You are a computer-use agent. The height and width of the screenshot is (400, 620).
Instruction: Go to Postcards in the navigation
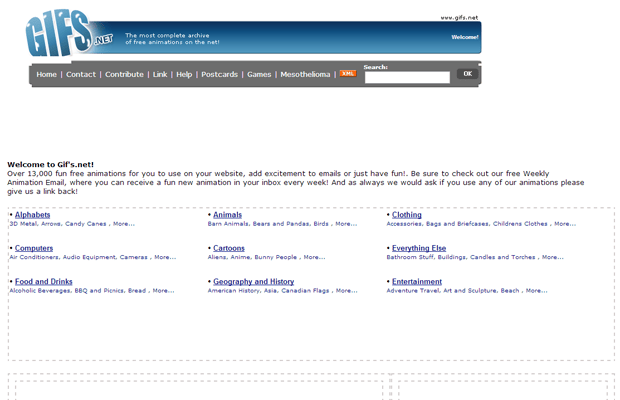click(219, 74)
